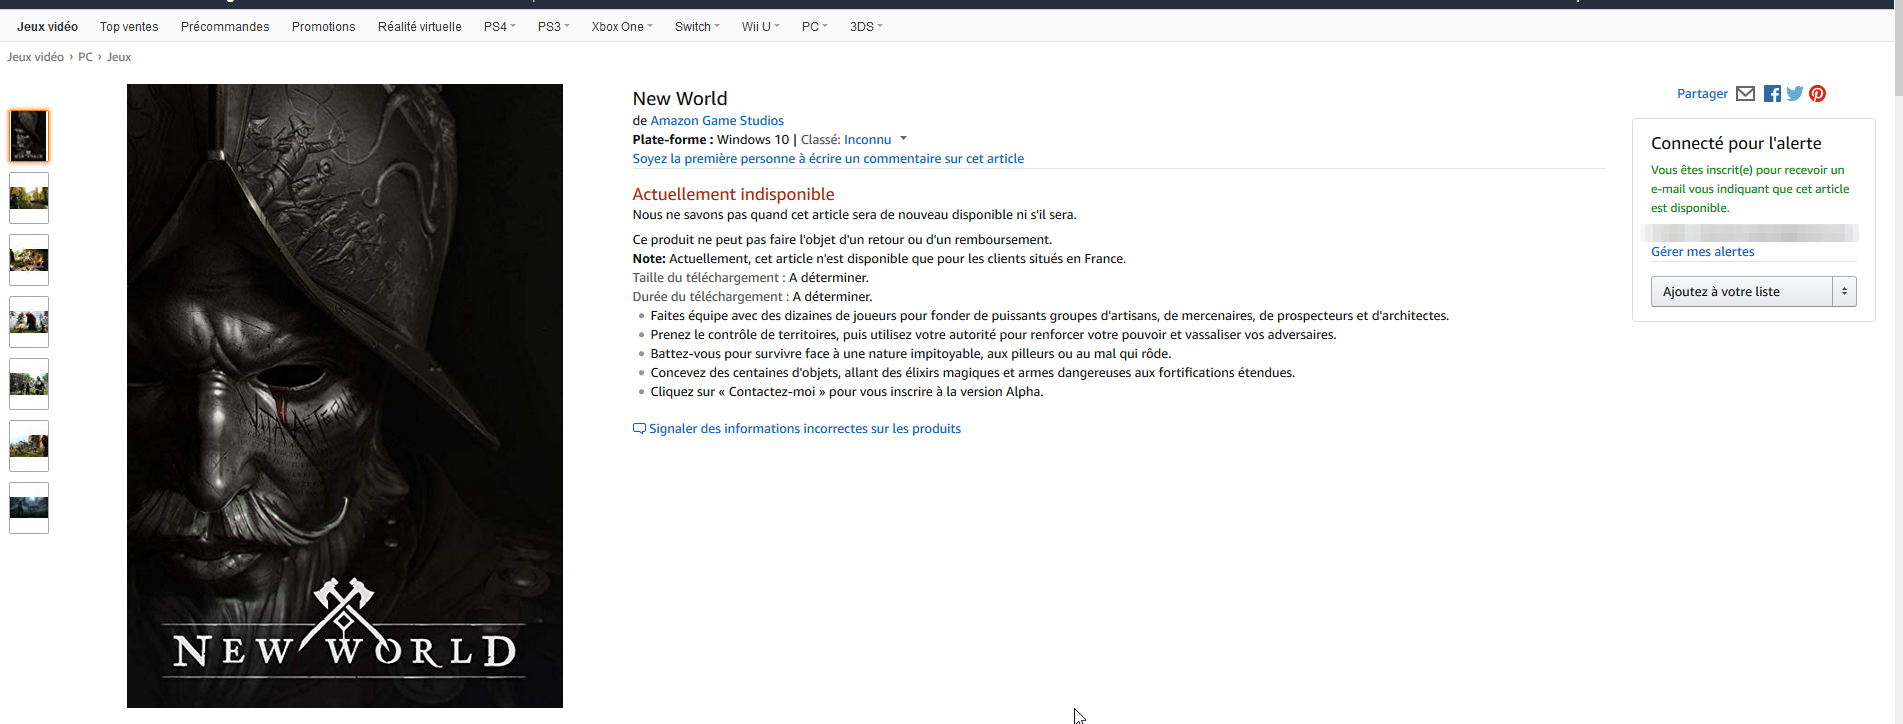1903x724 pixels.
Task: Open Top ventes in navigation bar
Action: point(129,27)
